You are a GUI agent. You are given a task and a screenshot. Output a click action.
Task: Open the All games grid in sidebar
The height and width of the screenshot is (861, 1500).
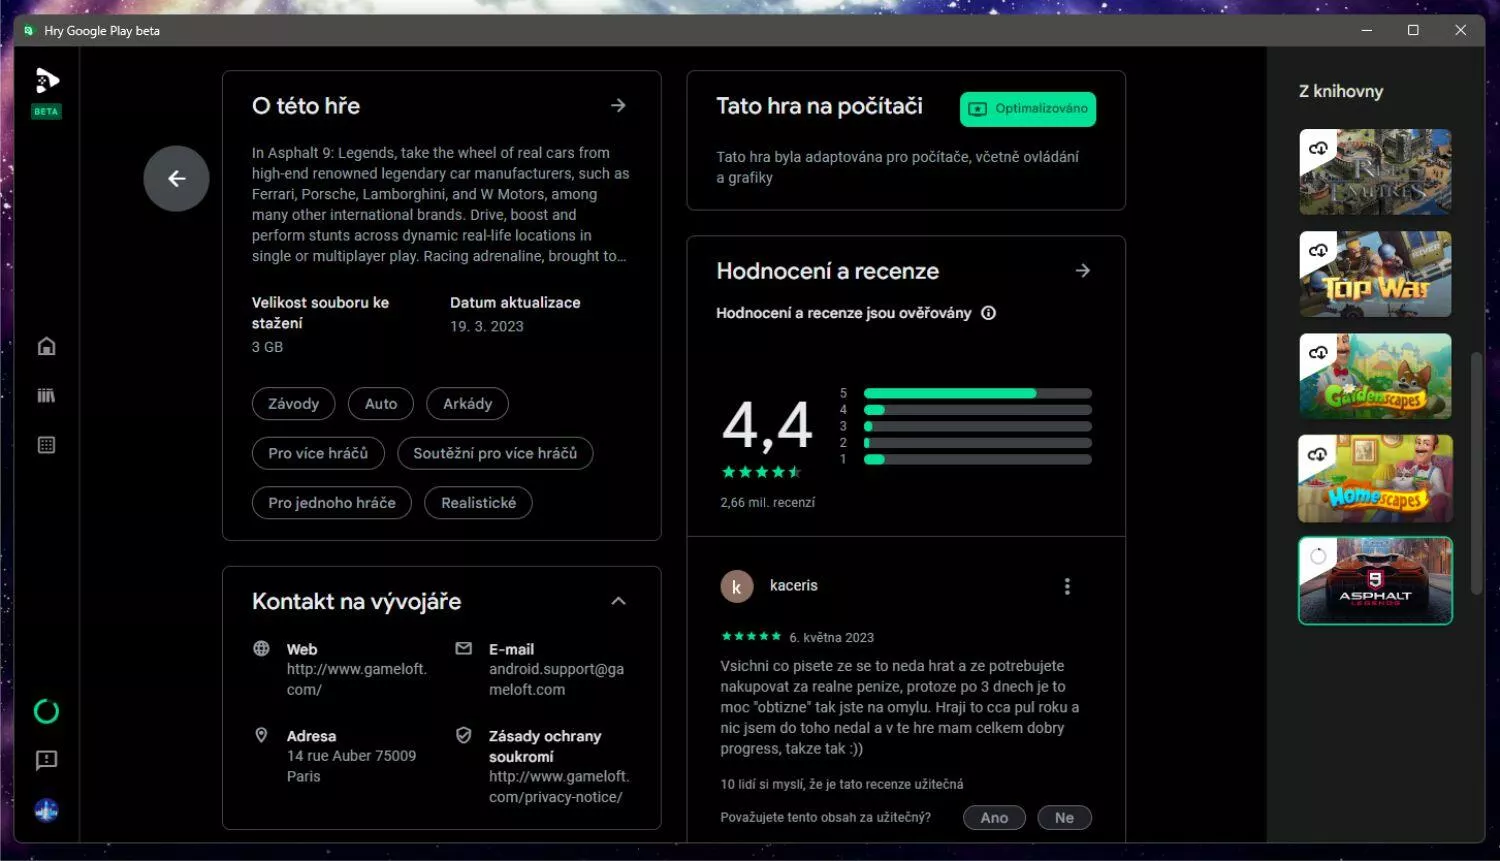[46, 445]
